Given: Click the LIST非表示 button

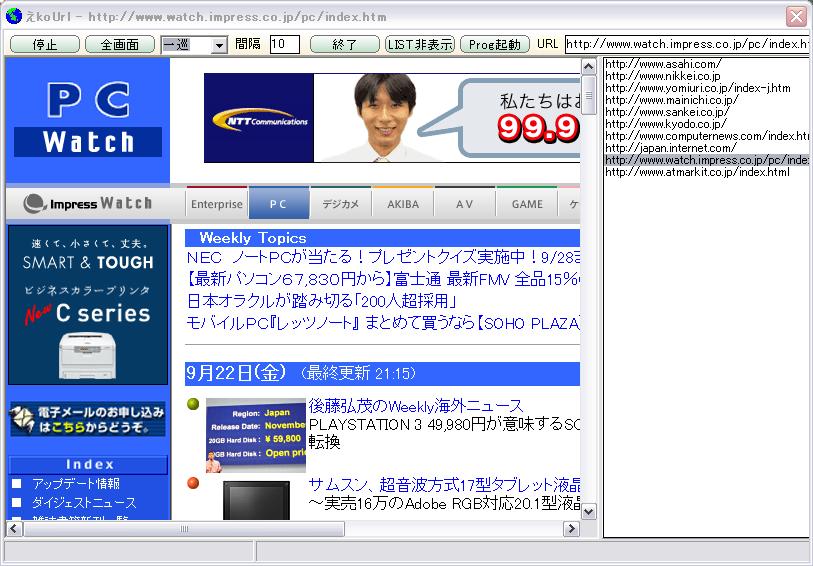Looking at the screenshot, I should coord(420,45).
